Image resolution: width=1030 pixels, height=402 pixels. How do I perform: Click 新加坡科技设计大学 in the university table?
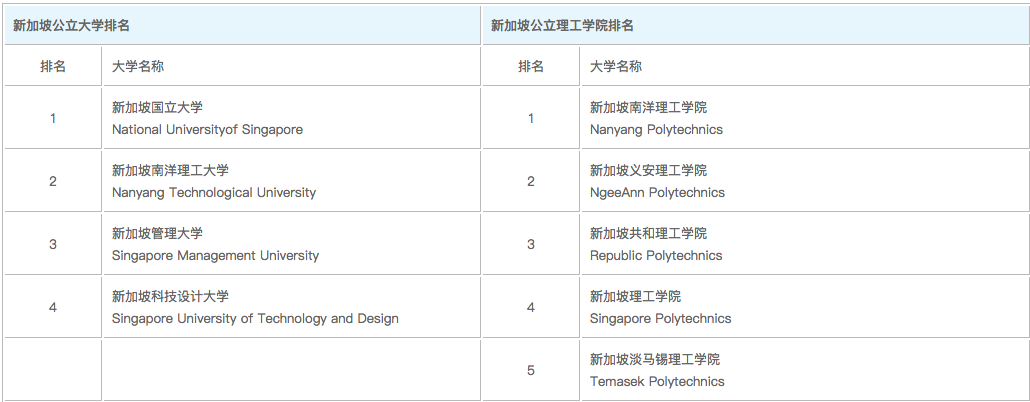tap(170, 296)
